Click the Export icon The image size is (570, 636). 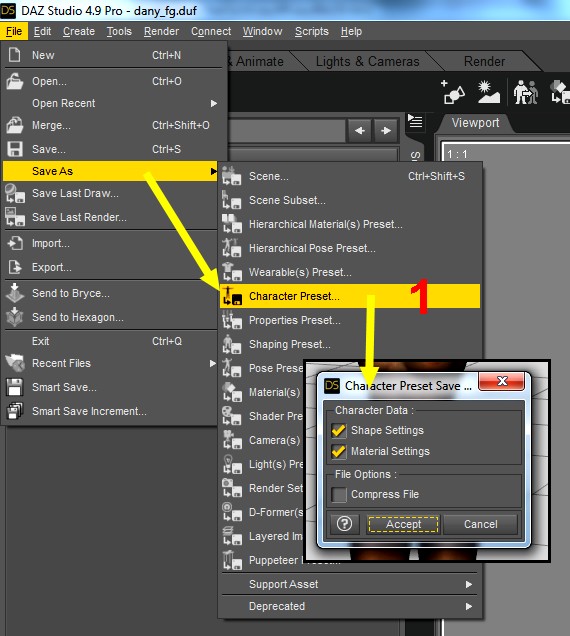[x=15, y=267]
